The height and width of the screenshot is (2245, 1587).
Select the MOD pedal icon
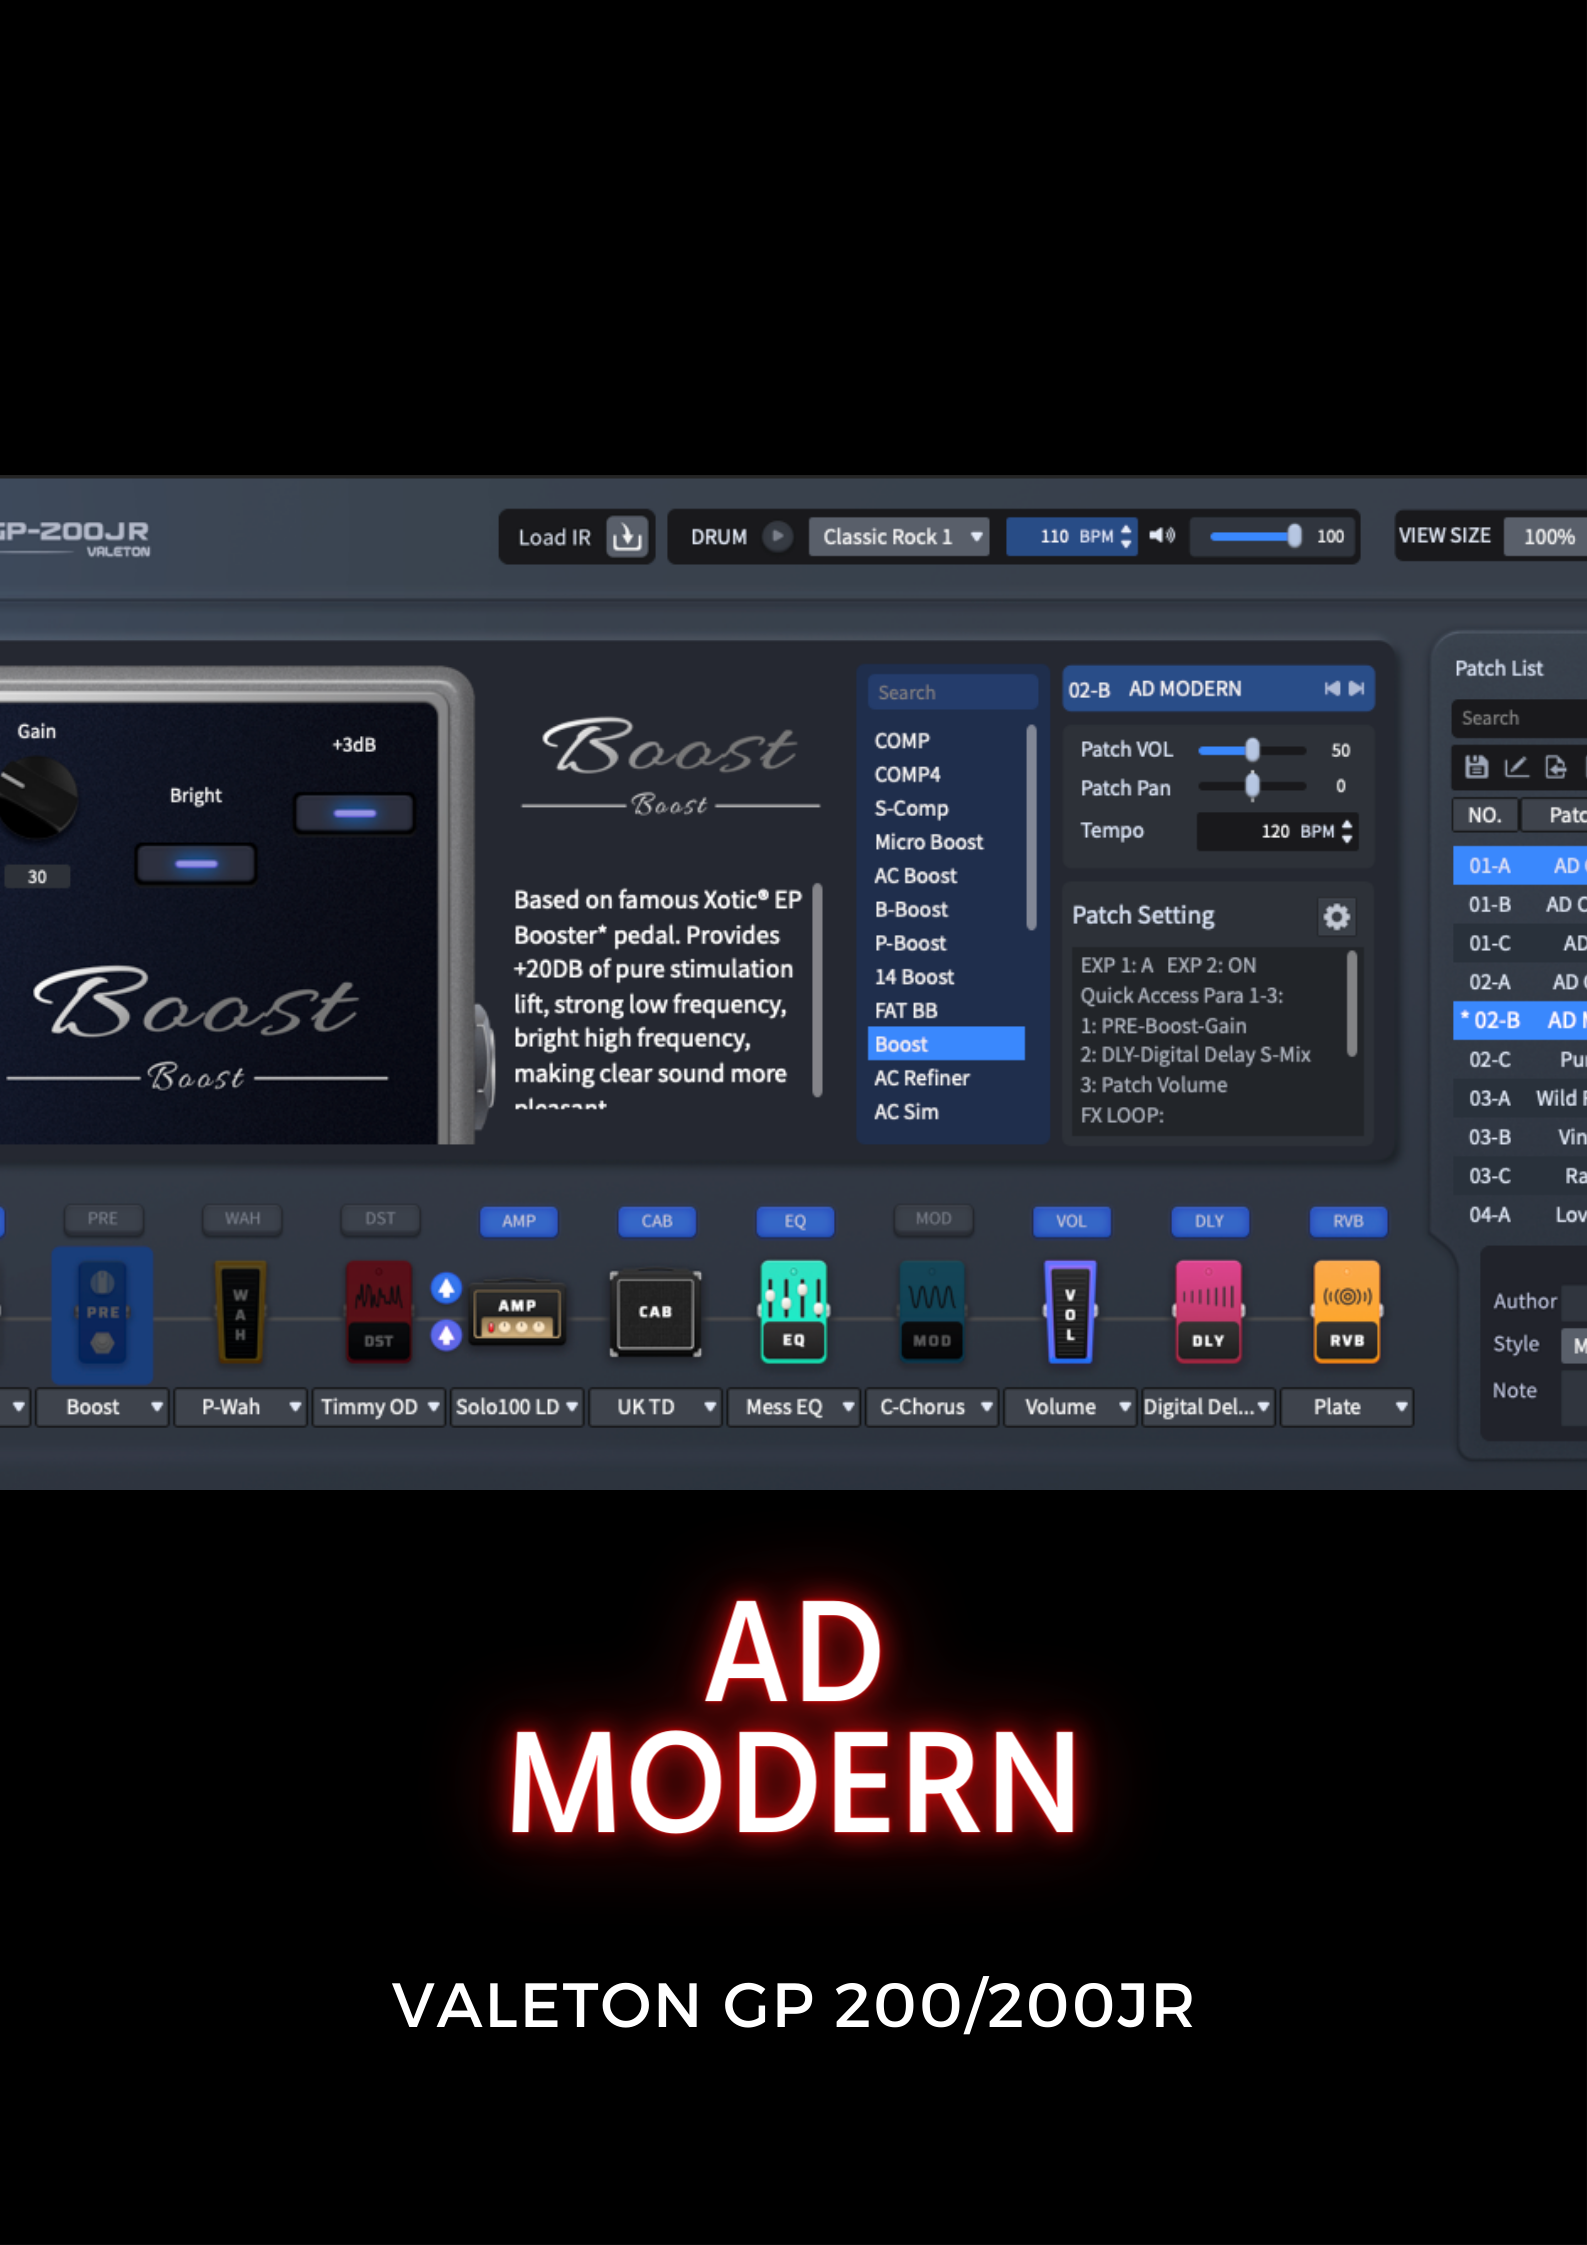932,1312
